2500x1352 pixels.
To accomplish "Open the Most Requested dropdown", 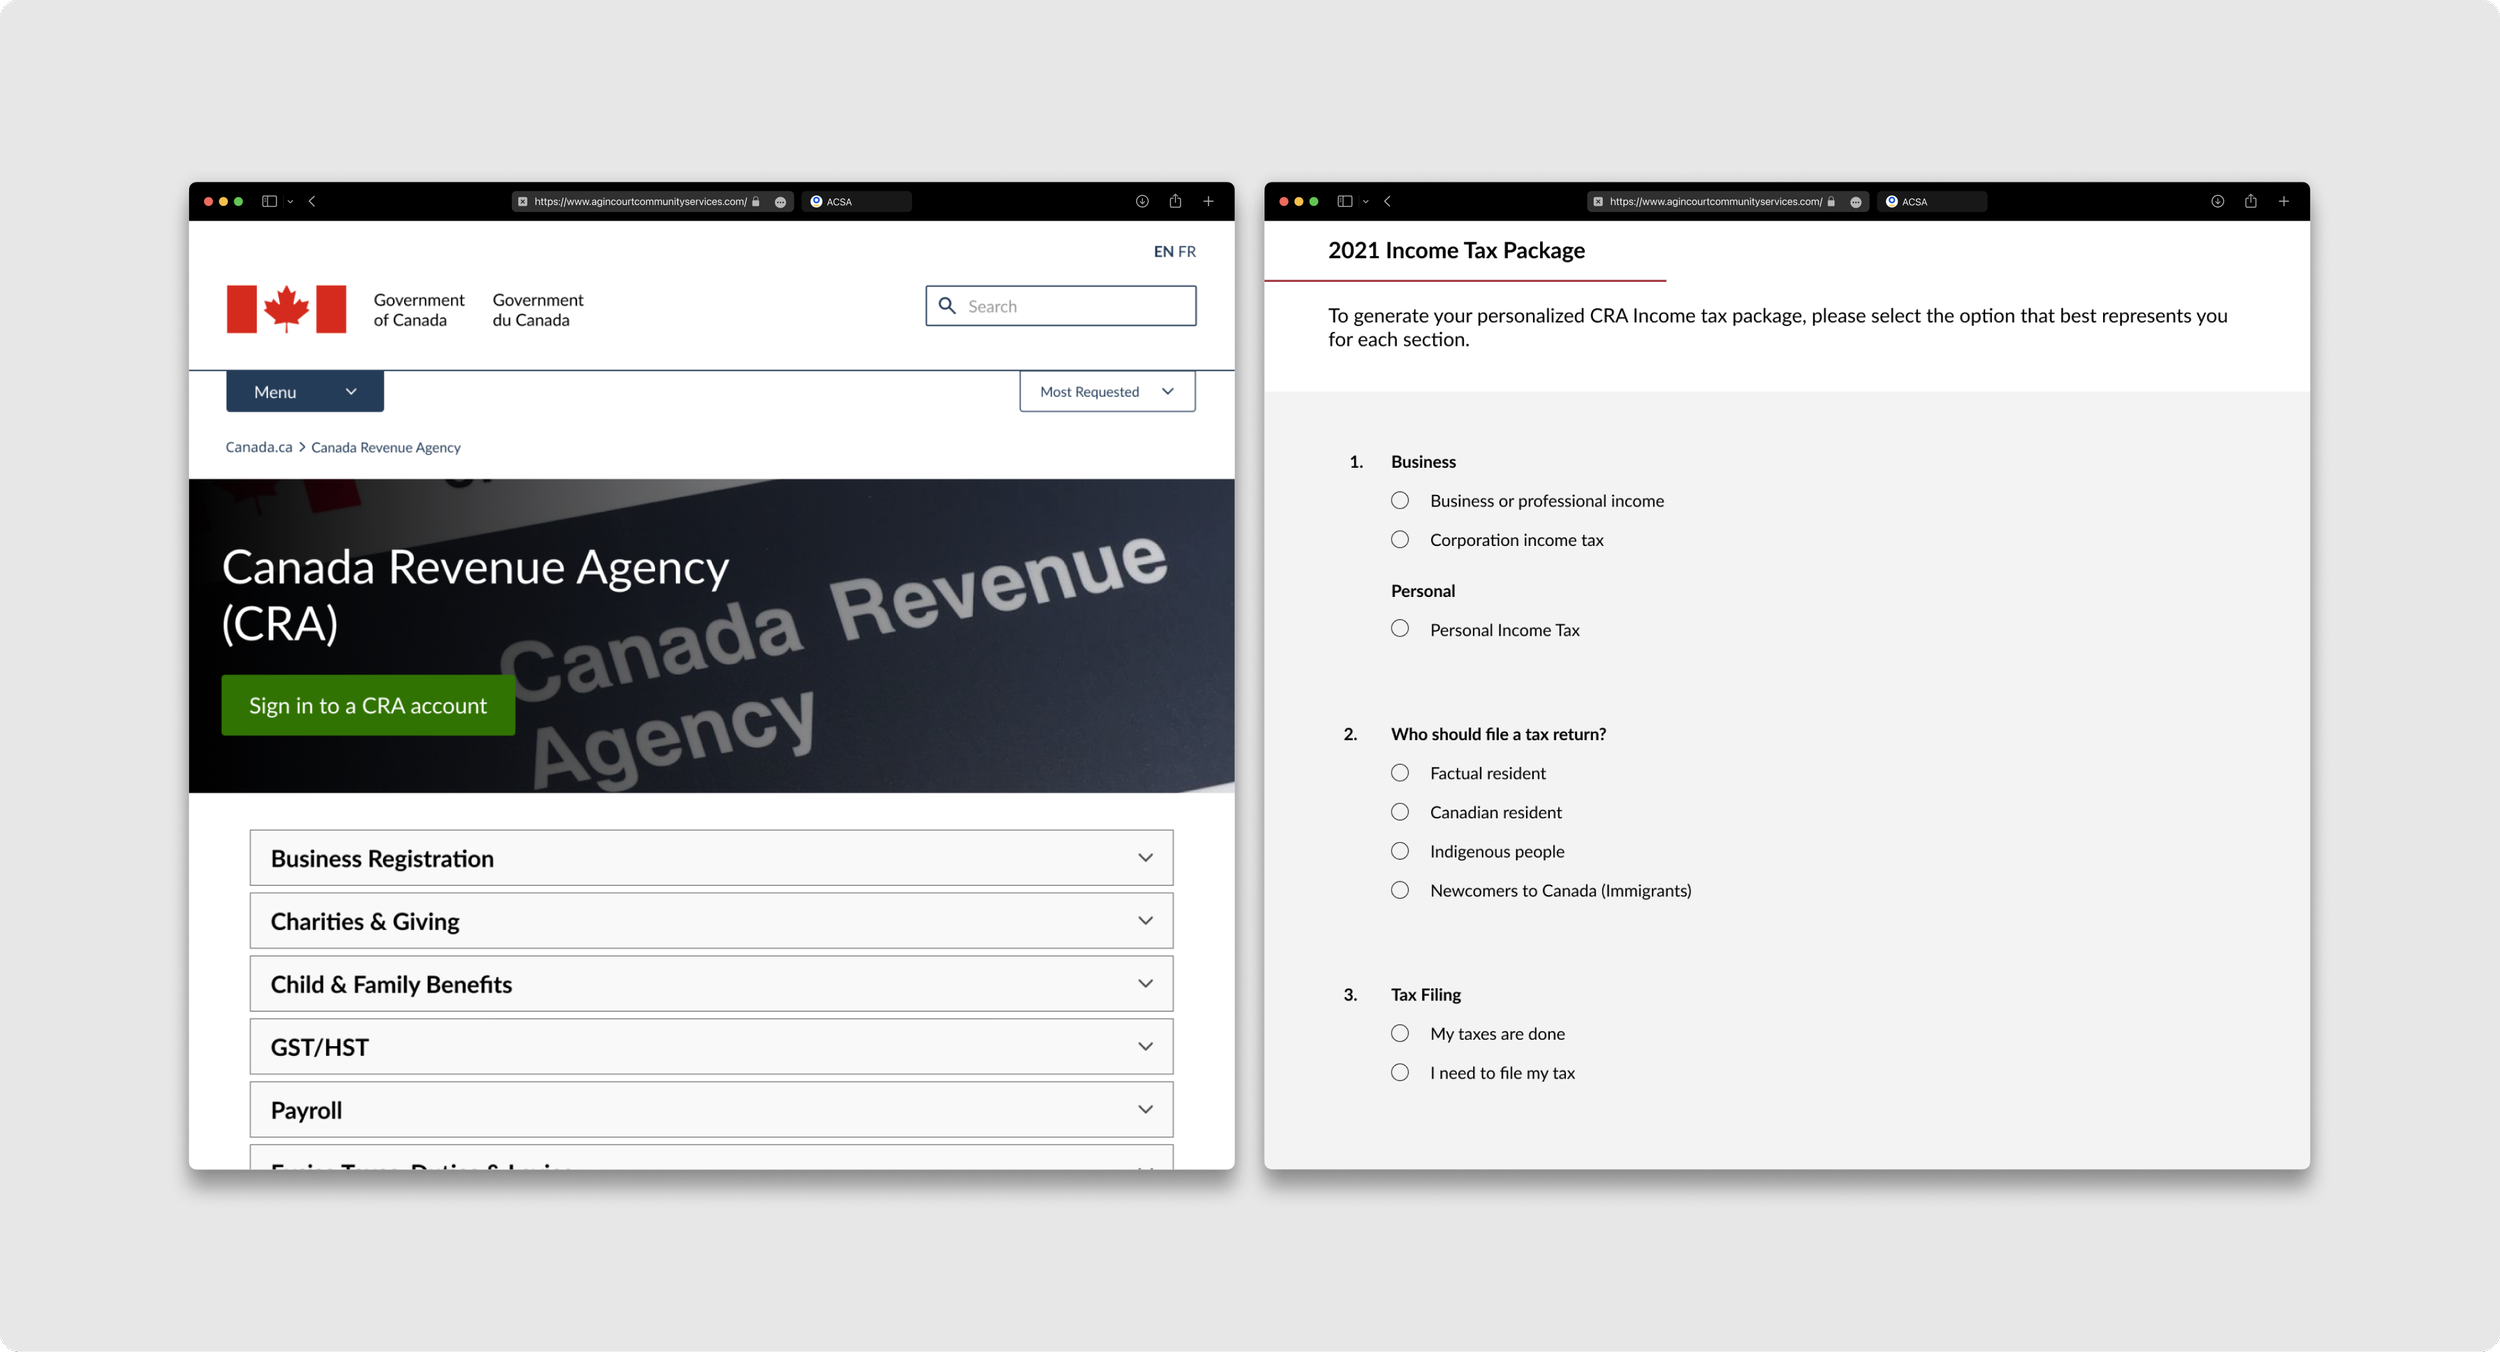I will tap(1107, 391).
